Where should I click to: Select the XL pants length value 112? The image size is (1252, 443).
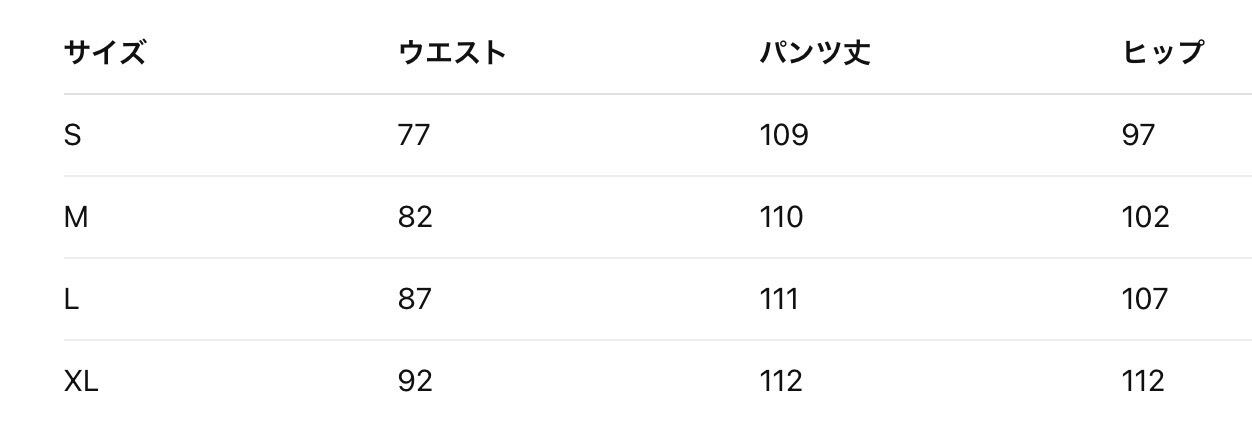[x=781, y=381]
